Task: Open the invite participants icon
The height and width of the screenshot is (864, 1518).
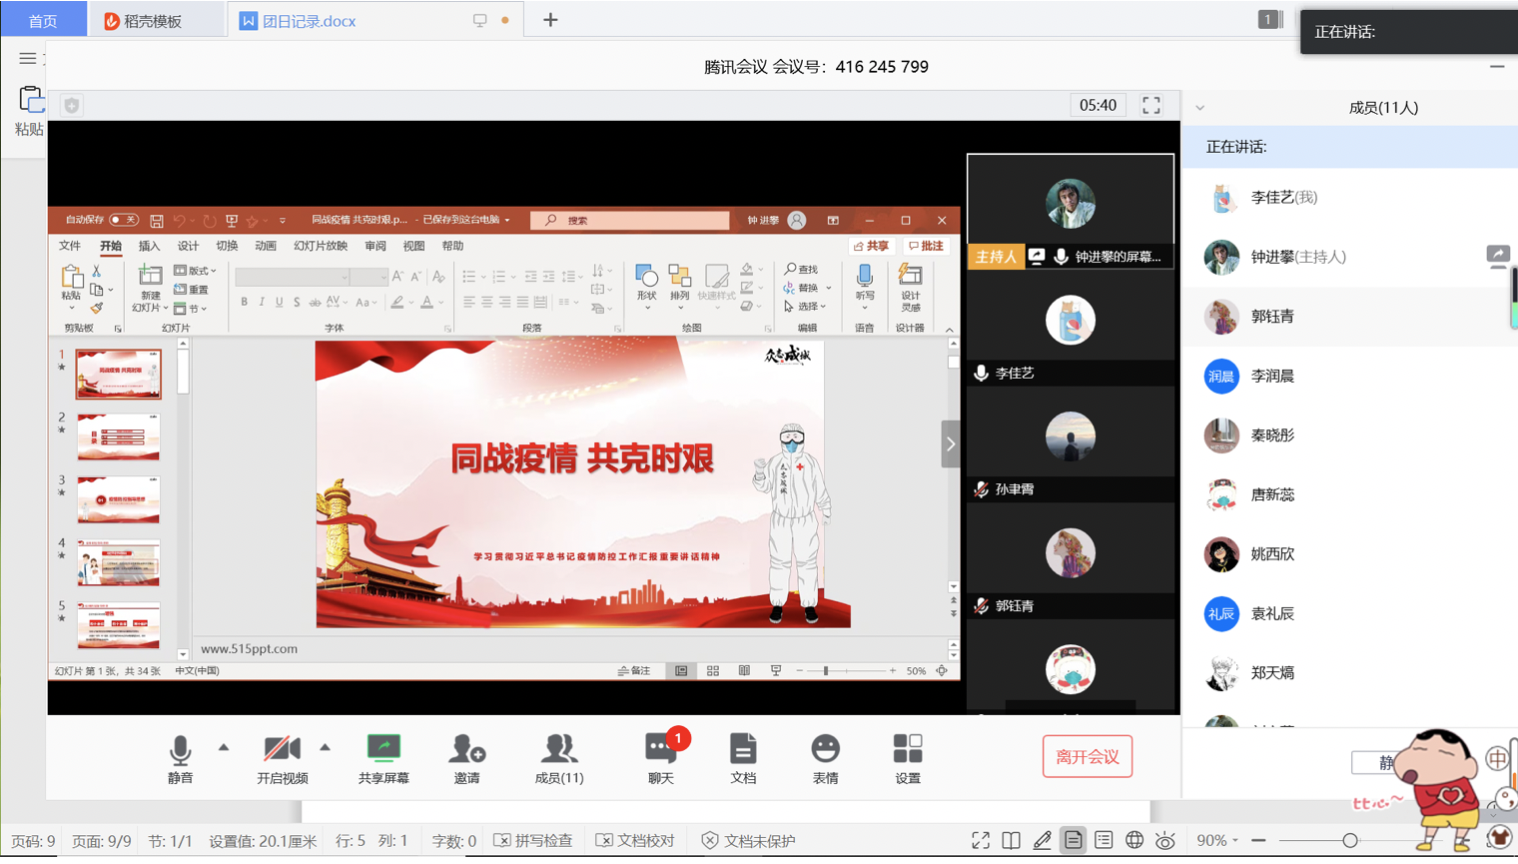Action: click(466, 750)
